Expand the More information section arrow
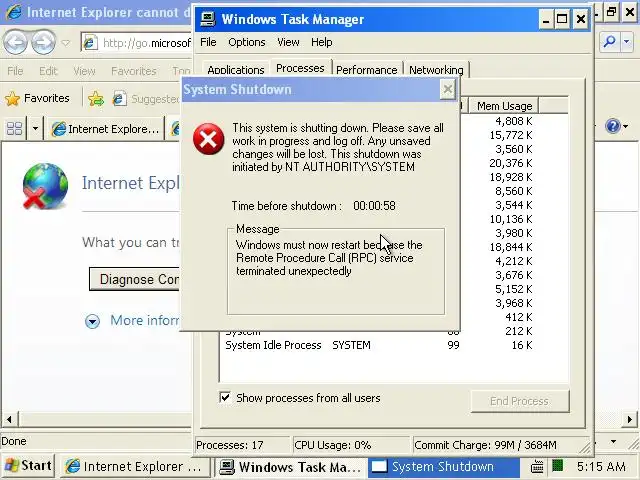640x480 pixels. (x=92, y=321)
